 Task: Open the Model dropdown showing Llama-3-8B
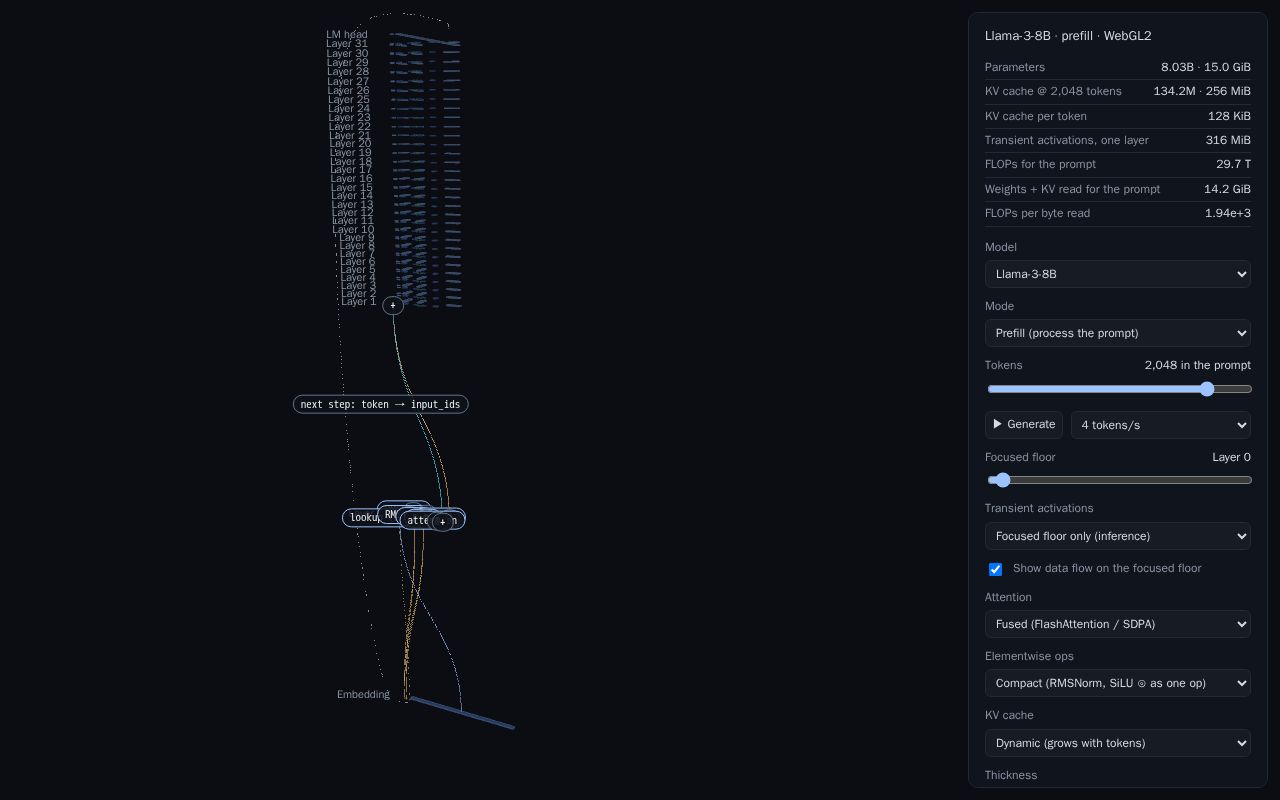point(1118,274)
